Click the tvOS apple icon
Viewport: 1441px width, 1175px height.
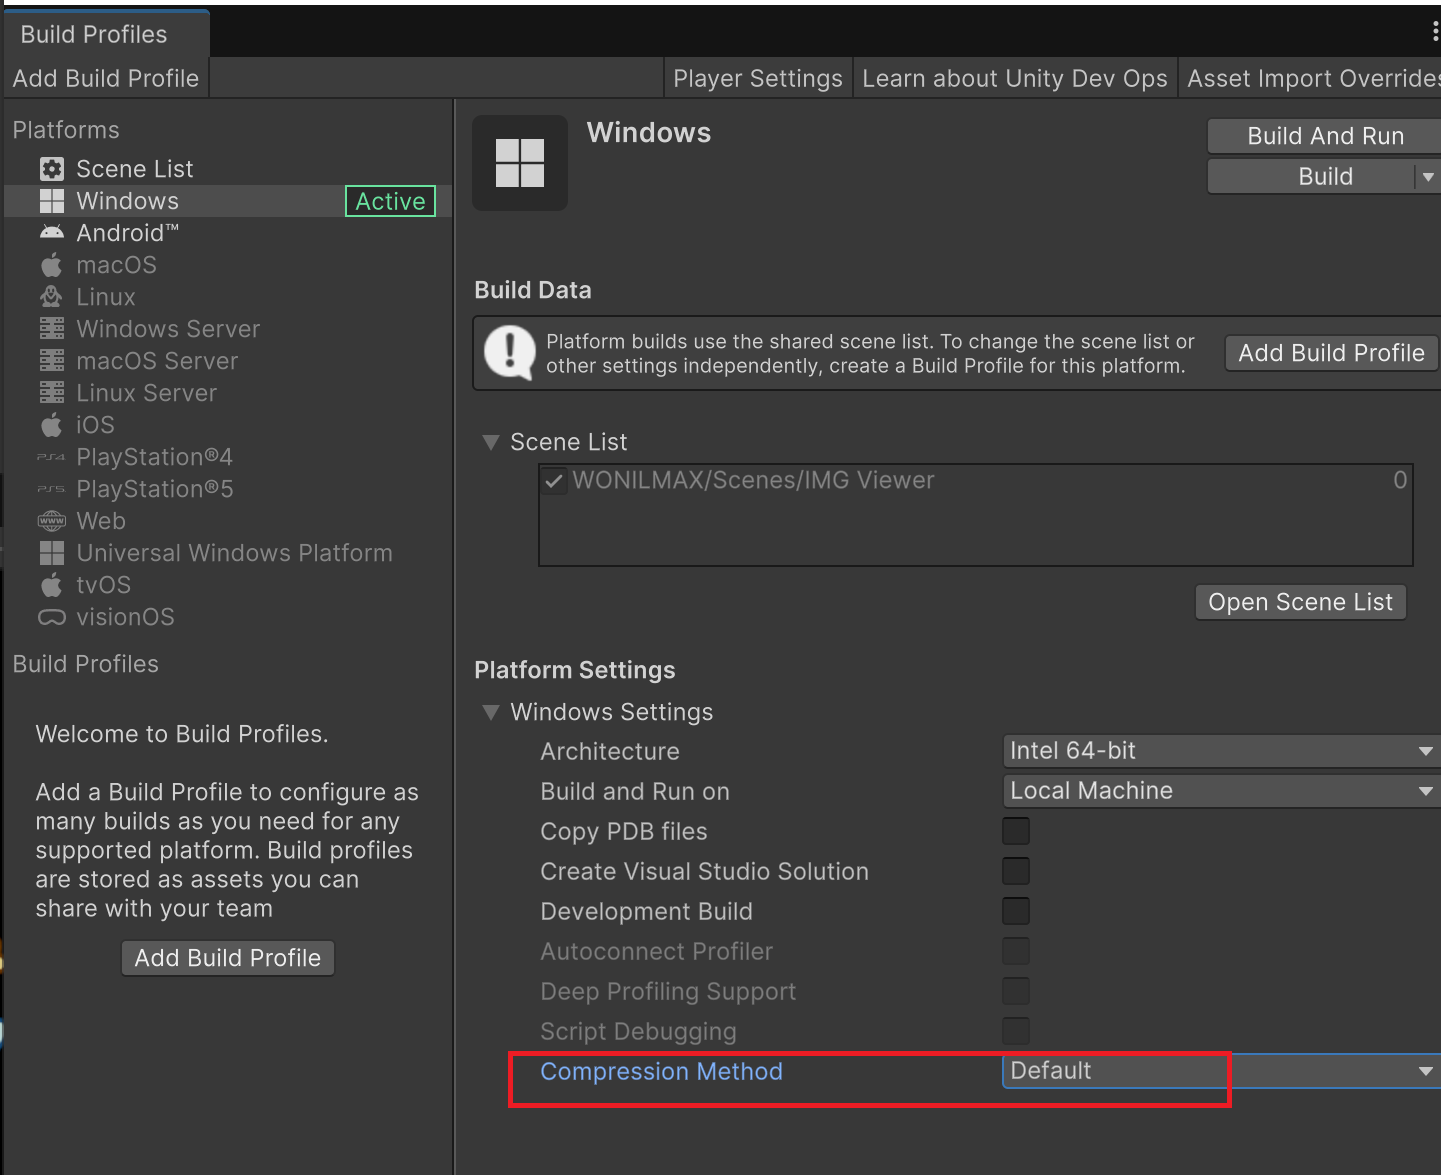point(52,585)
